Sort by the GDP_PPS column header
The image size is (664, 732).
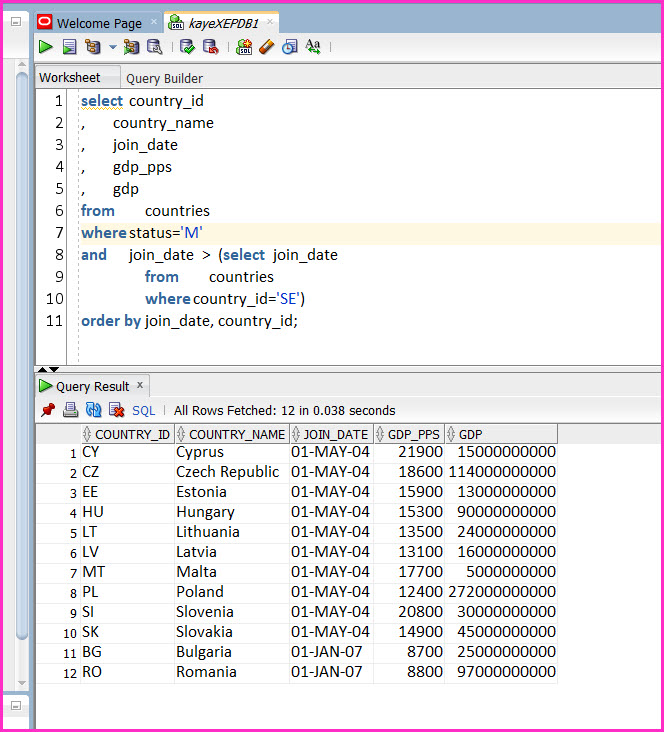(409, 434)
